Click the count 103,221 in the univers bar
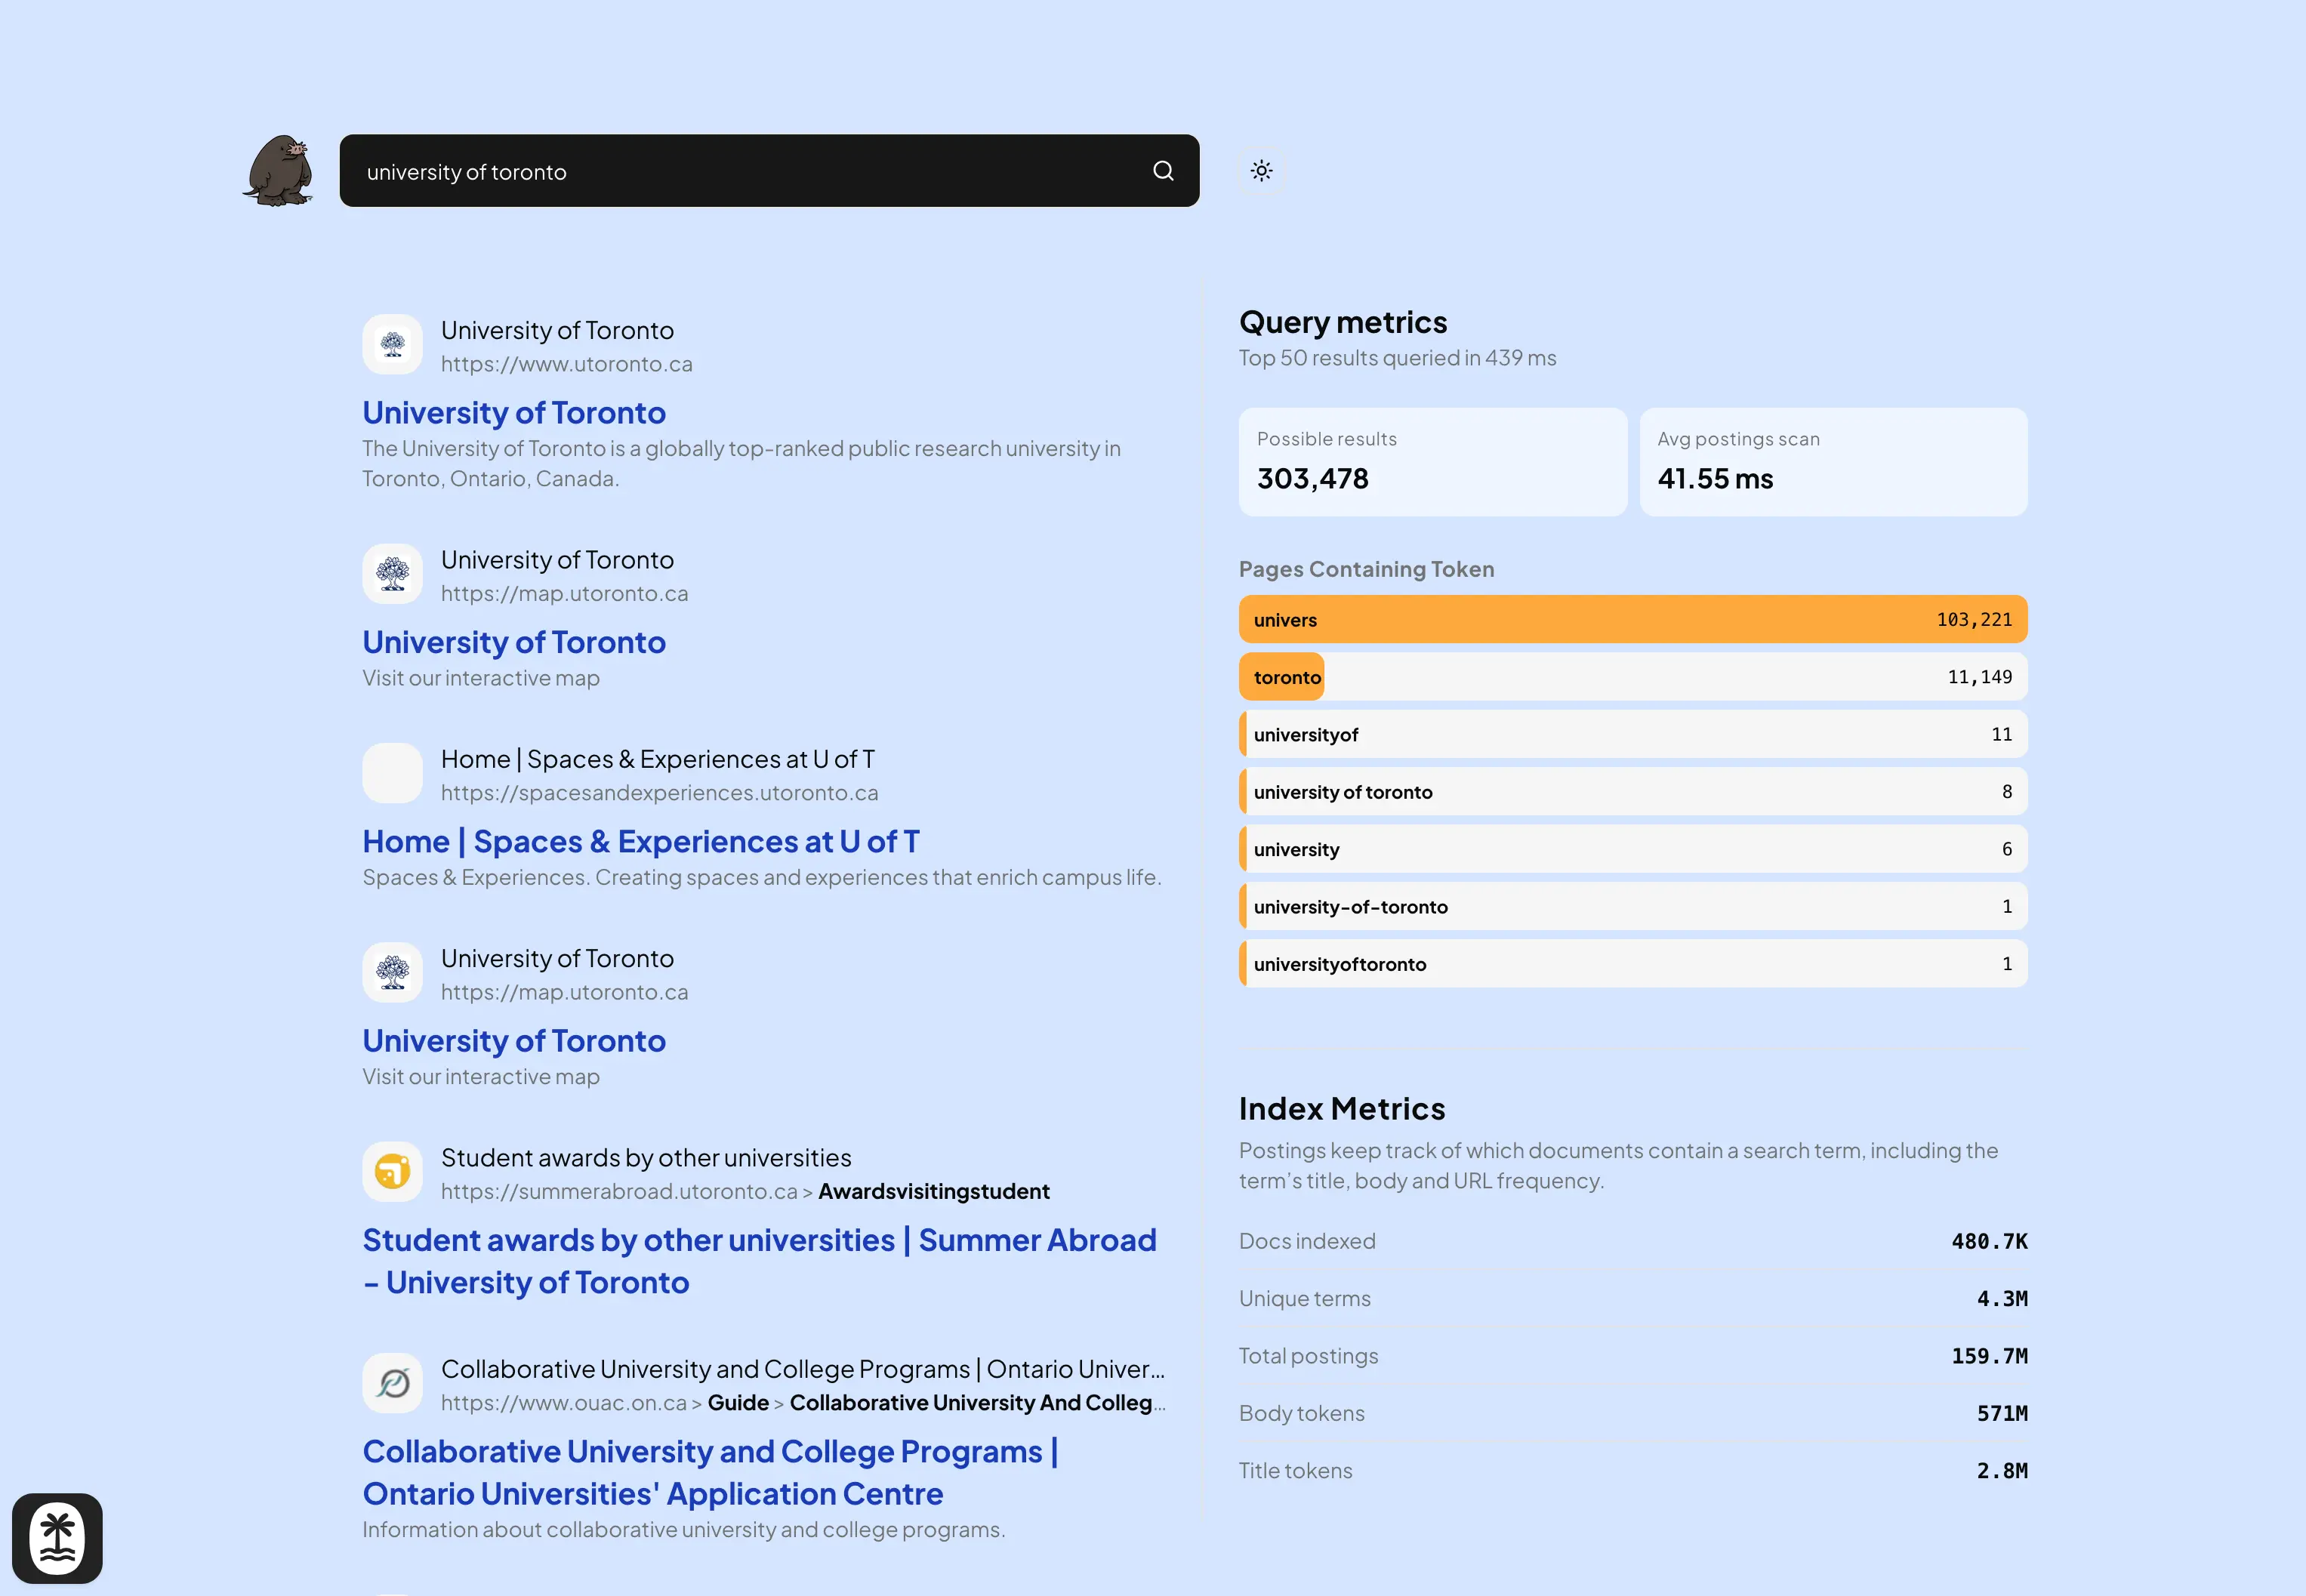 1974,620
